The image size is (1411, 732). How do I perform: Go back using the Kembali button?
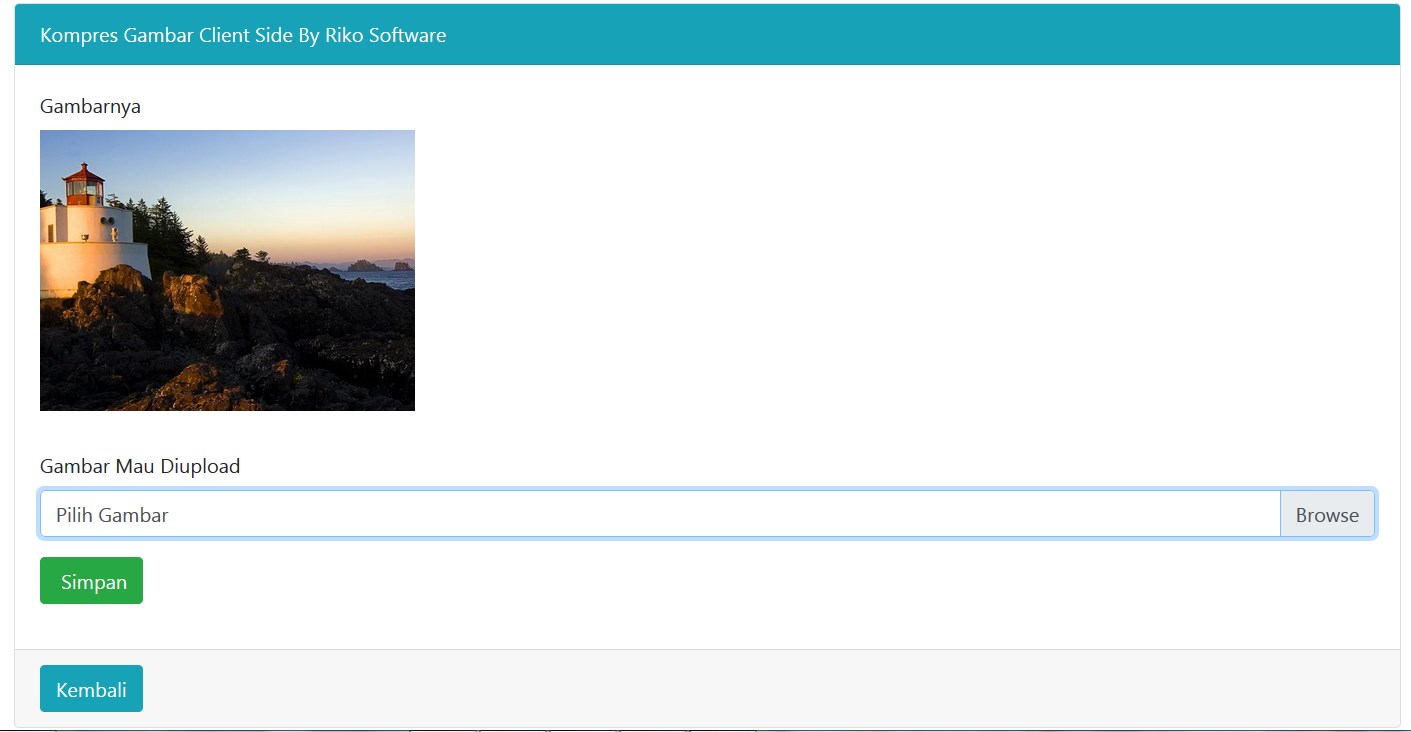pyautogui.click(x=91, y=689)
